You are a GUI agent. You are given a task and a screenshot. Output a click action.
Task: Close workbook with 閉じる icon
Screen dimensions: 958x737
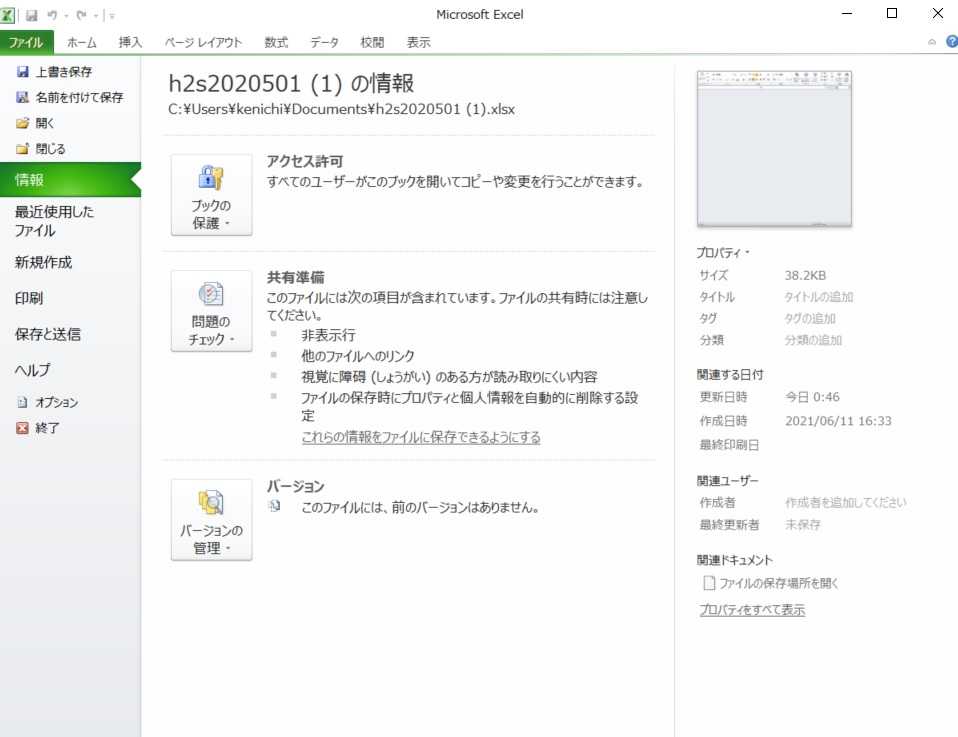23,149
